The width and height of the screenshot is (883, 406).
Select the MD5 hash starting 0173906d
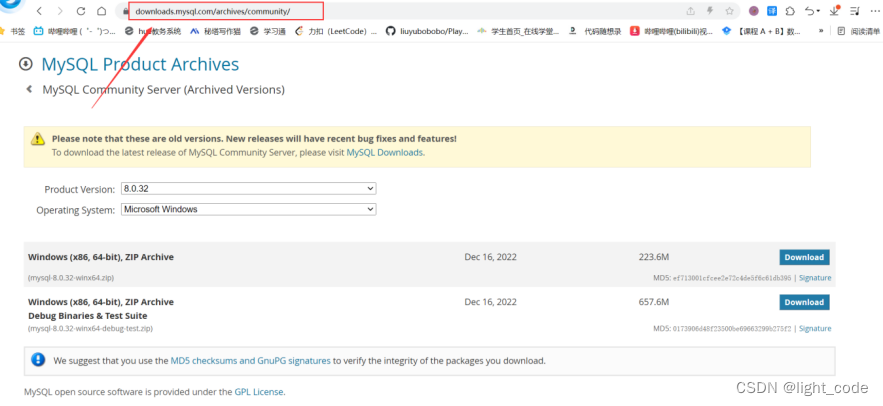point(732,329)
